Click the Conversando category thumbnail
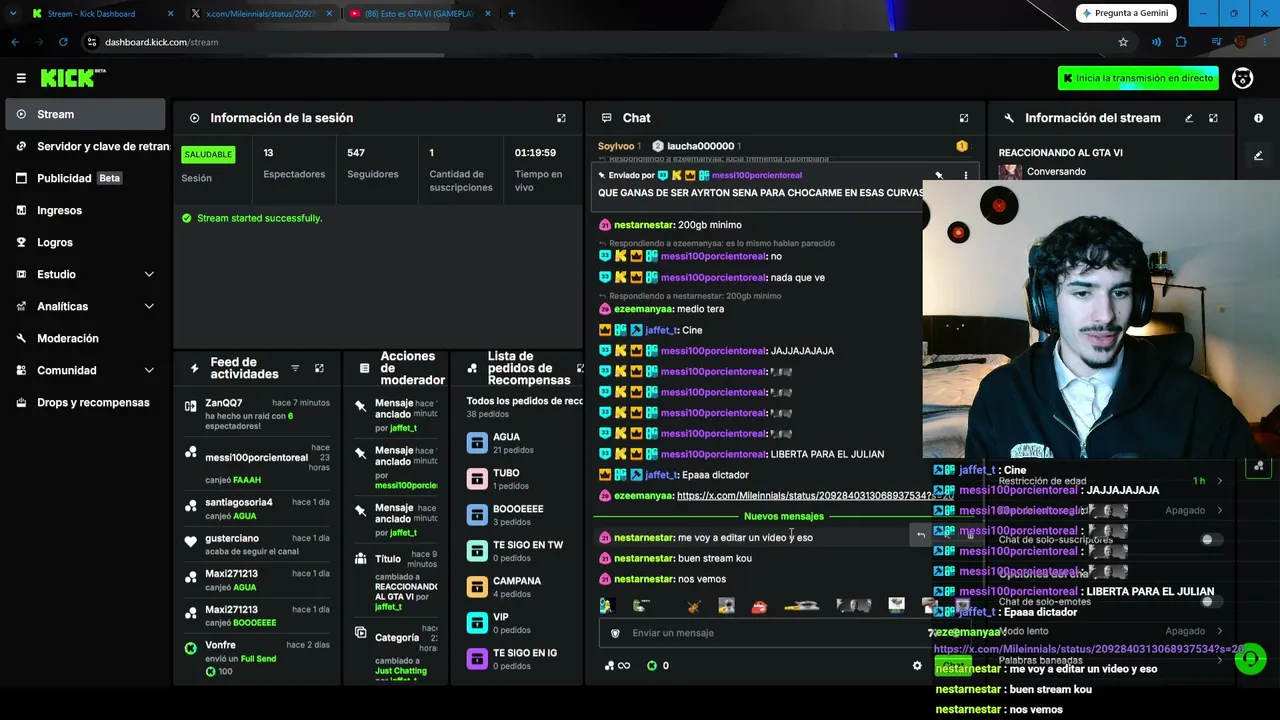Image resolution: width=1280 pixels, height=720 pixels. [1010, 172]
